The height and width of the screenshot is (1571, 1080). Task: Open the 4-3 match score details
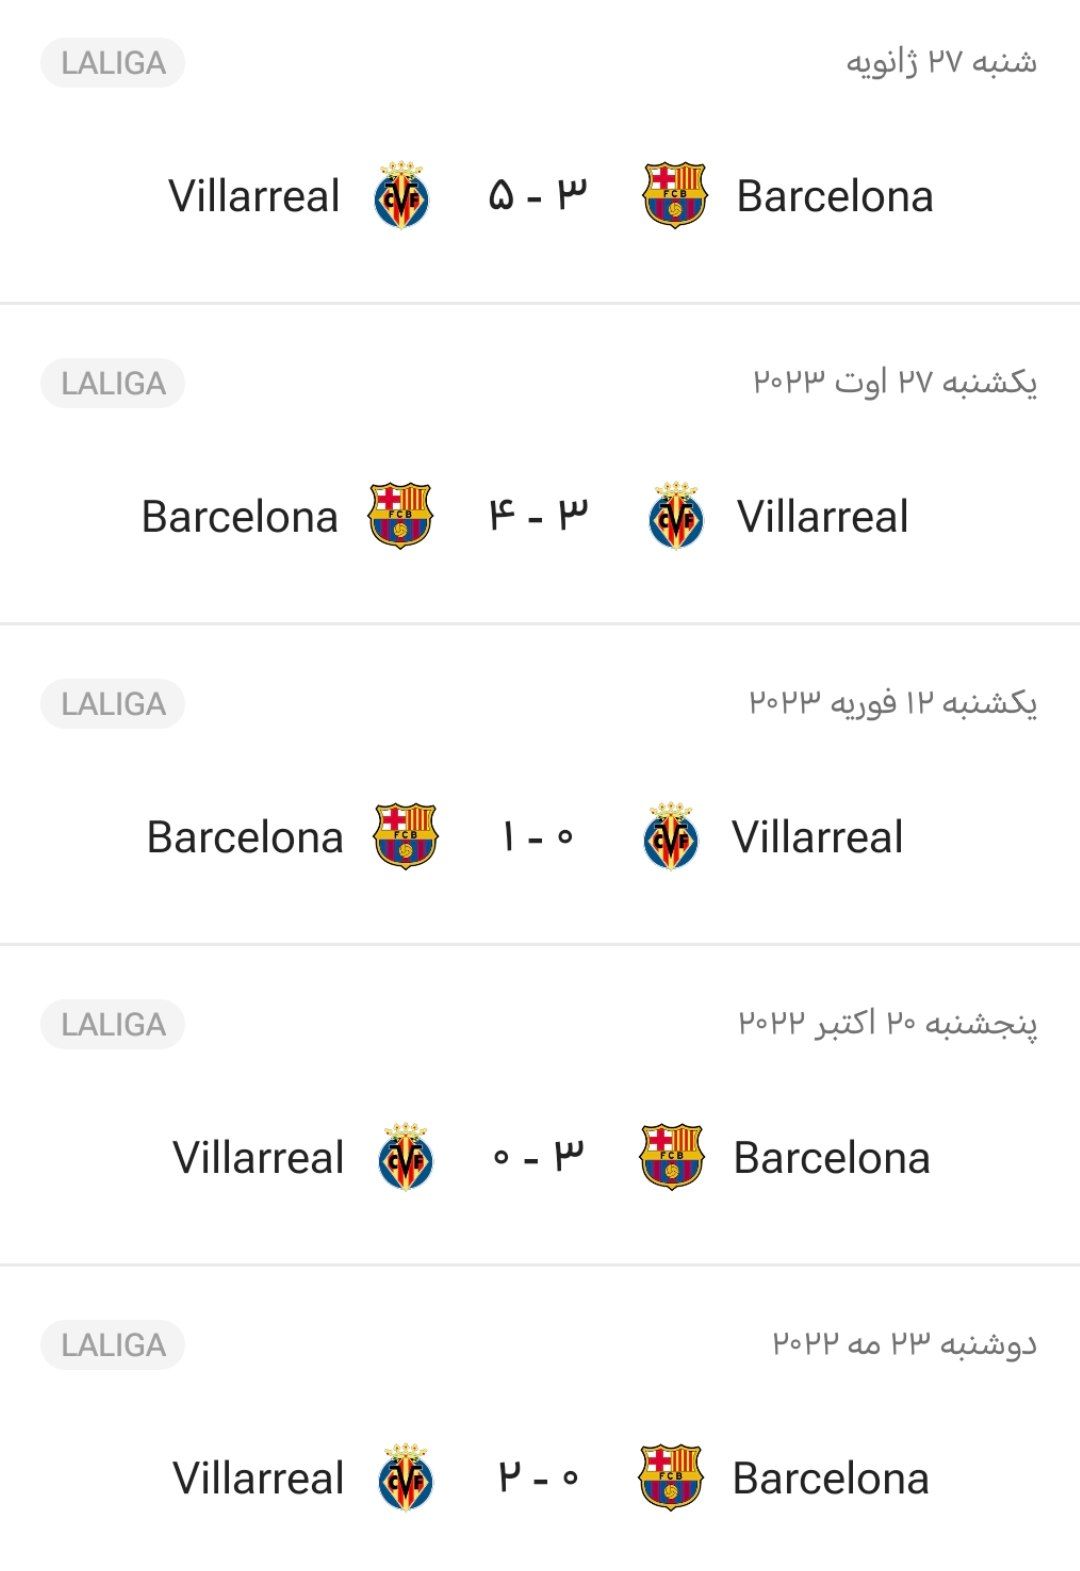pyautogui.click(x=538, y=516)
